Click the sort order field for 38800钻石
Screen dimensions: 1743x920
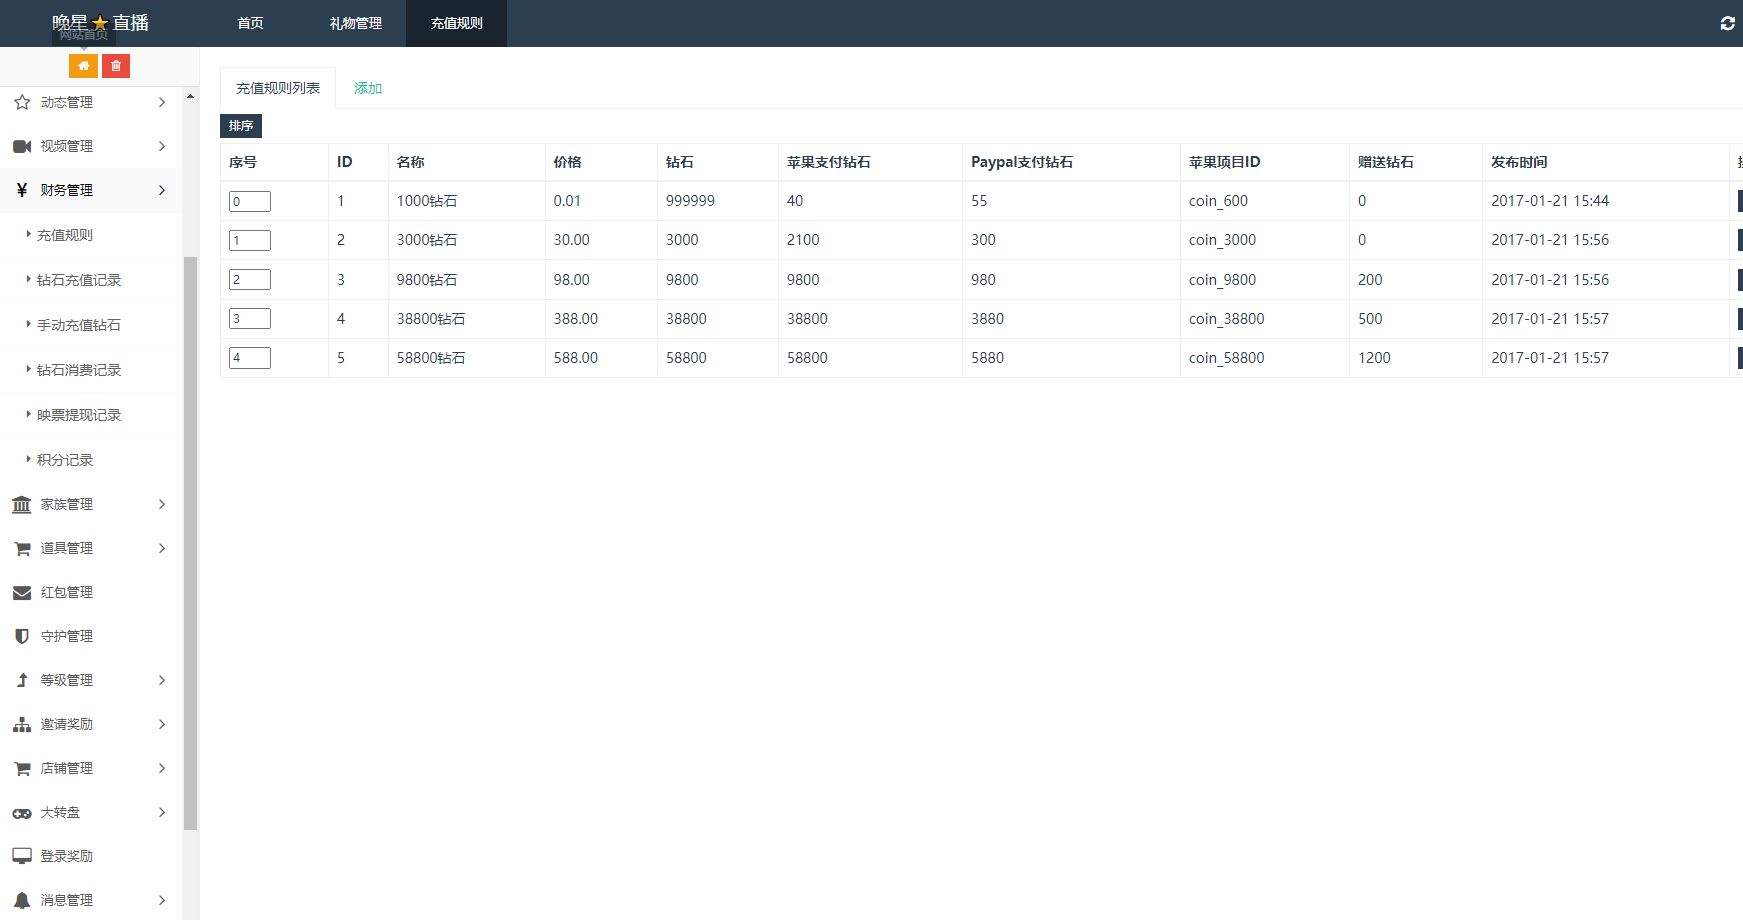pyautogui.click(x=250, y=318)
